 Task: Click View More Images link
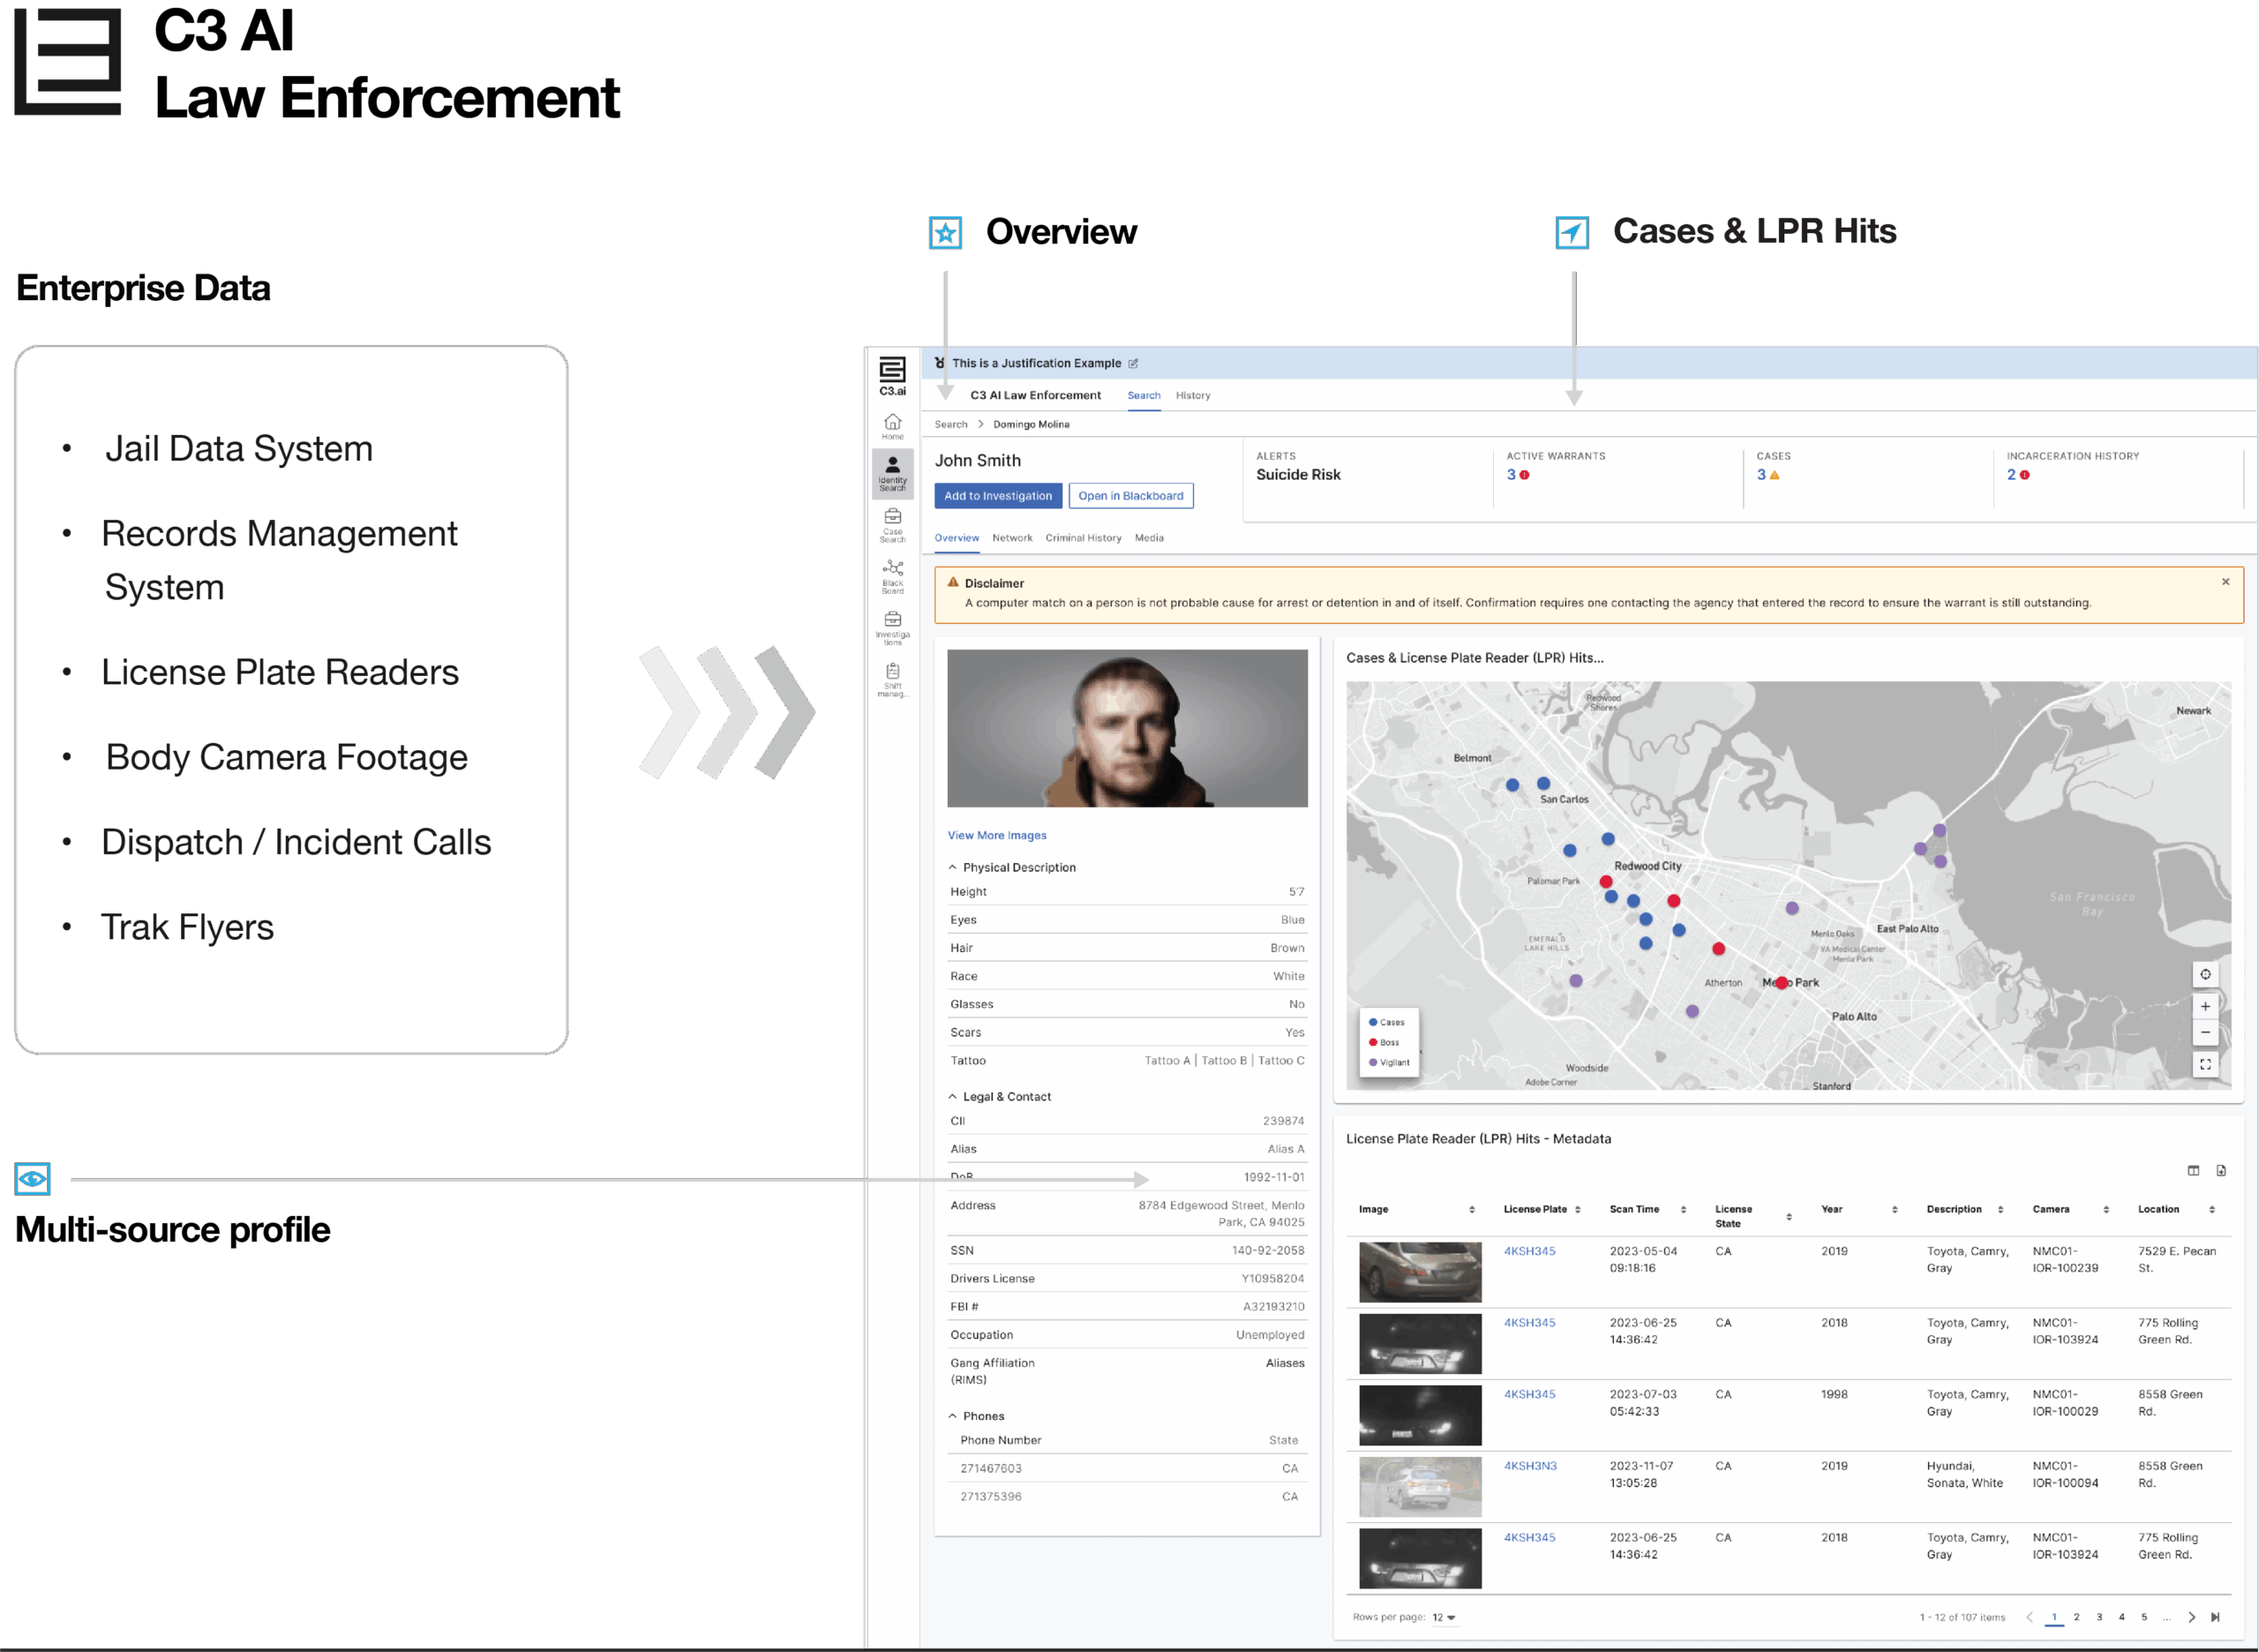(x=997, y=836)
